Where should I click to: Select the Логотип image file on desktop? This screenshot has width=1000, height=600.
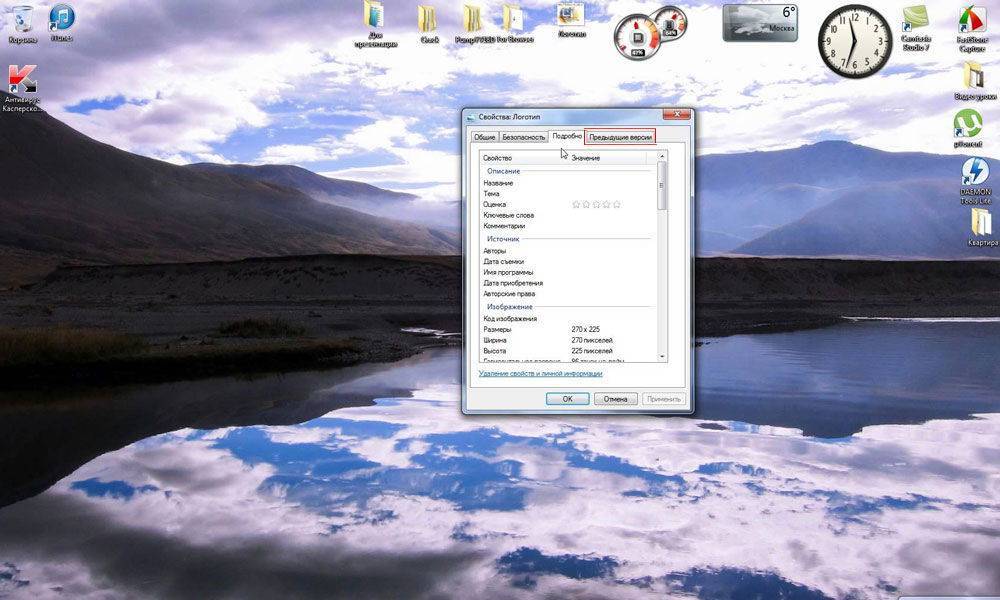click(x=571, y=18)
